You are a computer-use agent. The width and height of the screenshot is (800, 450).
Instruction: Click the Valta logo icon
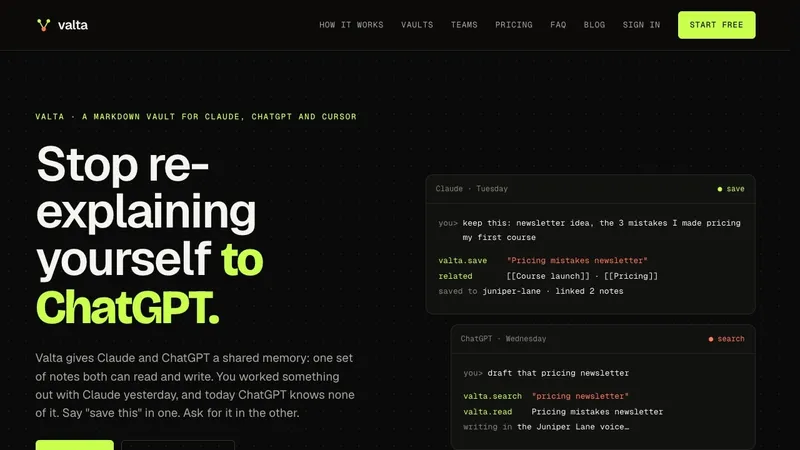tap(43, 25)
